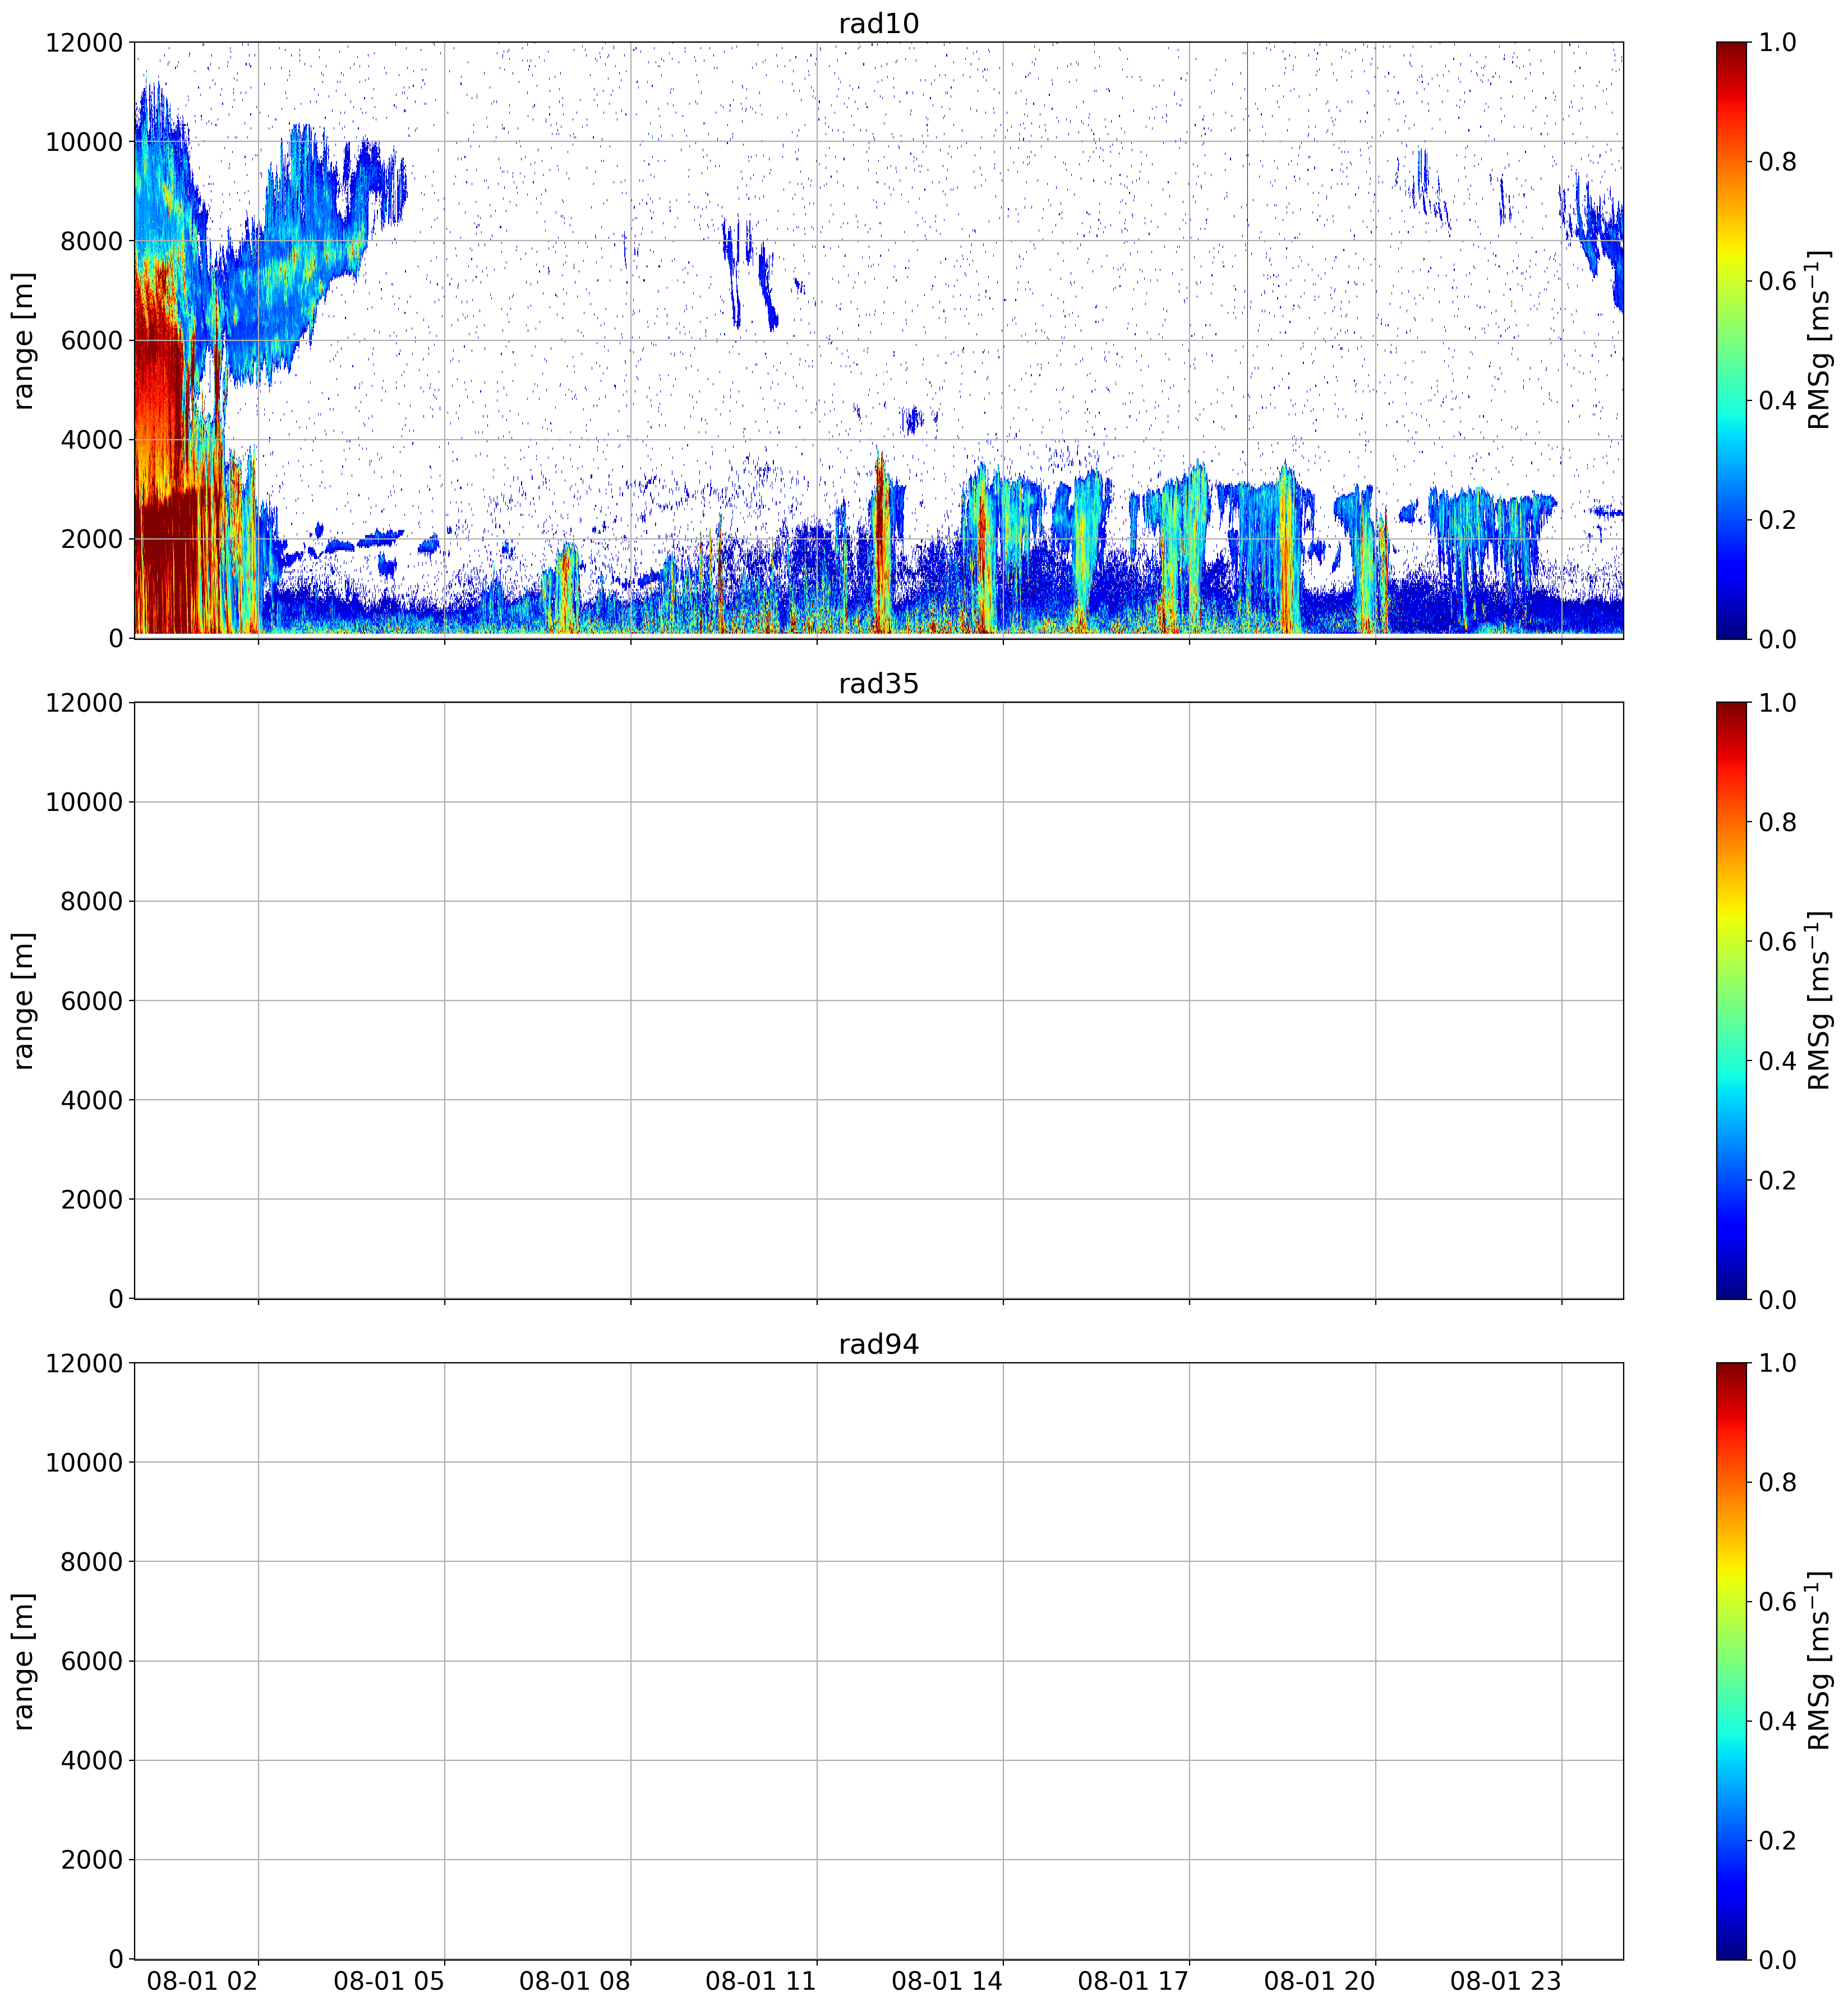This screenshot has width=1848, height=2006.
Task: Click the 1.0 tick on rad10 colorbar
Action: point(1777,43)
